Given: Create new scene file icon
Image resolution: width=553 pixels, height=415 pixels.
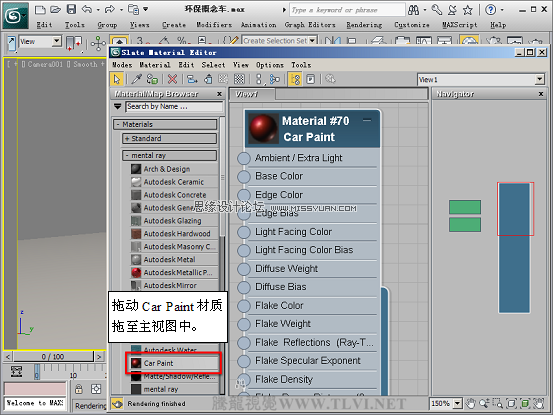Looking at the screenshot, I should coord(40,10).
